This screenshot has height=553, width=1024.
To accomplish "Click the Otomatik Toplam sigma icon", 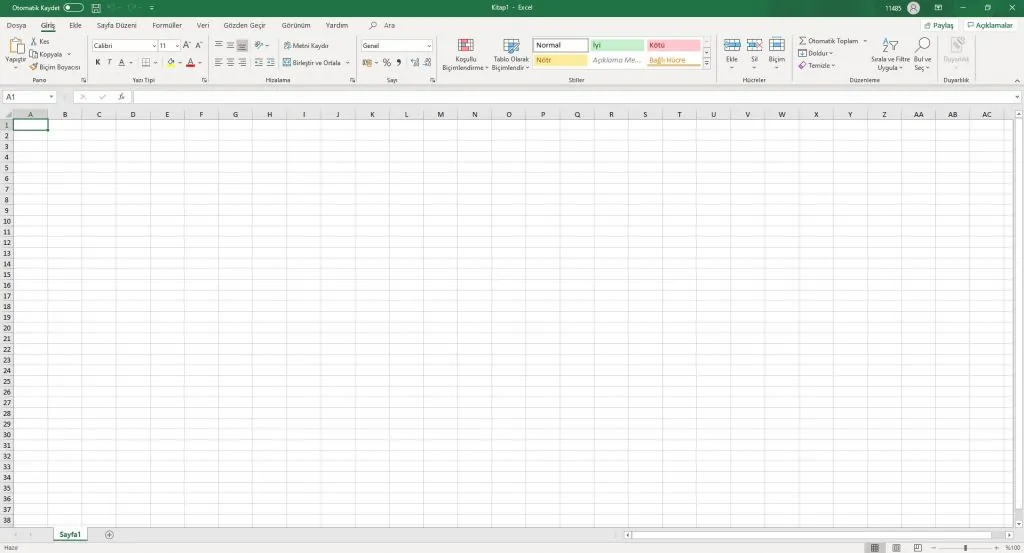I will tap(803, 41).
